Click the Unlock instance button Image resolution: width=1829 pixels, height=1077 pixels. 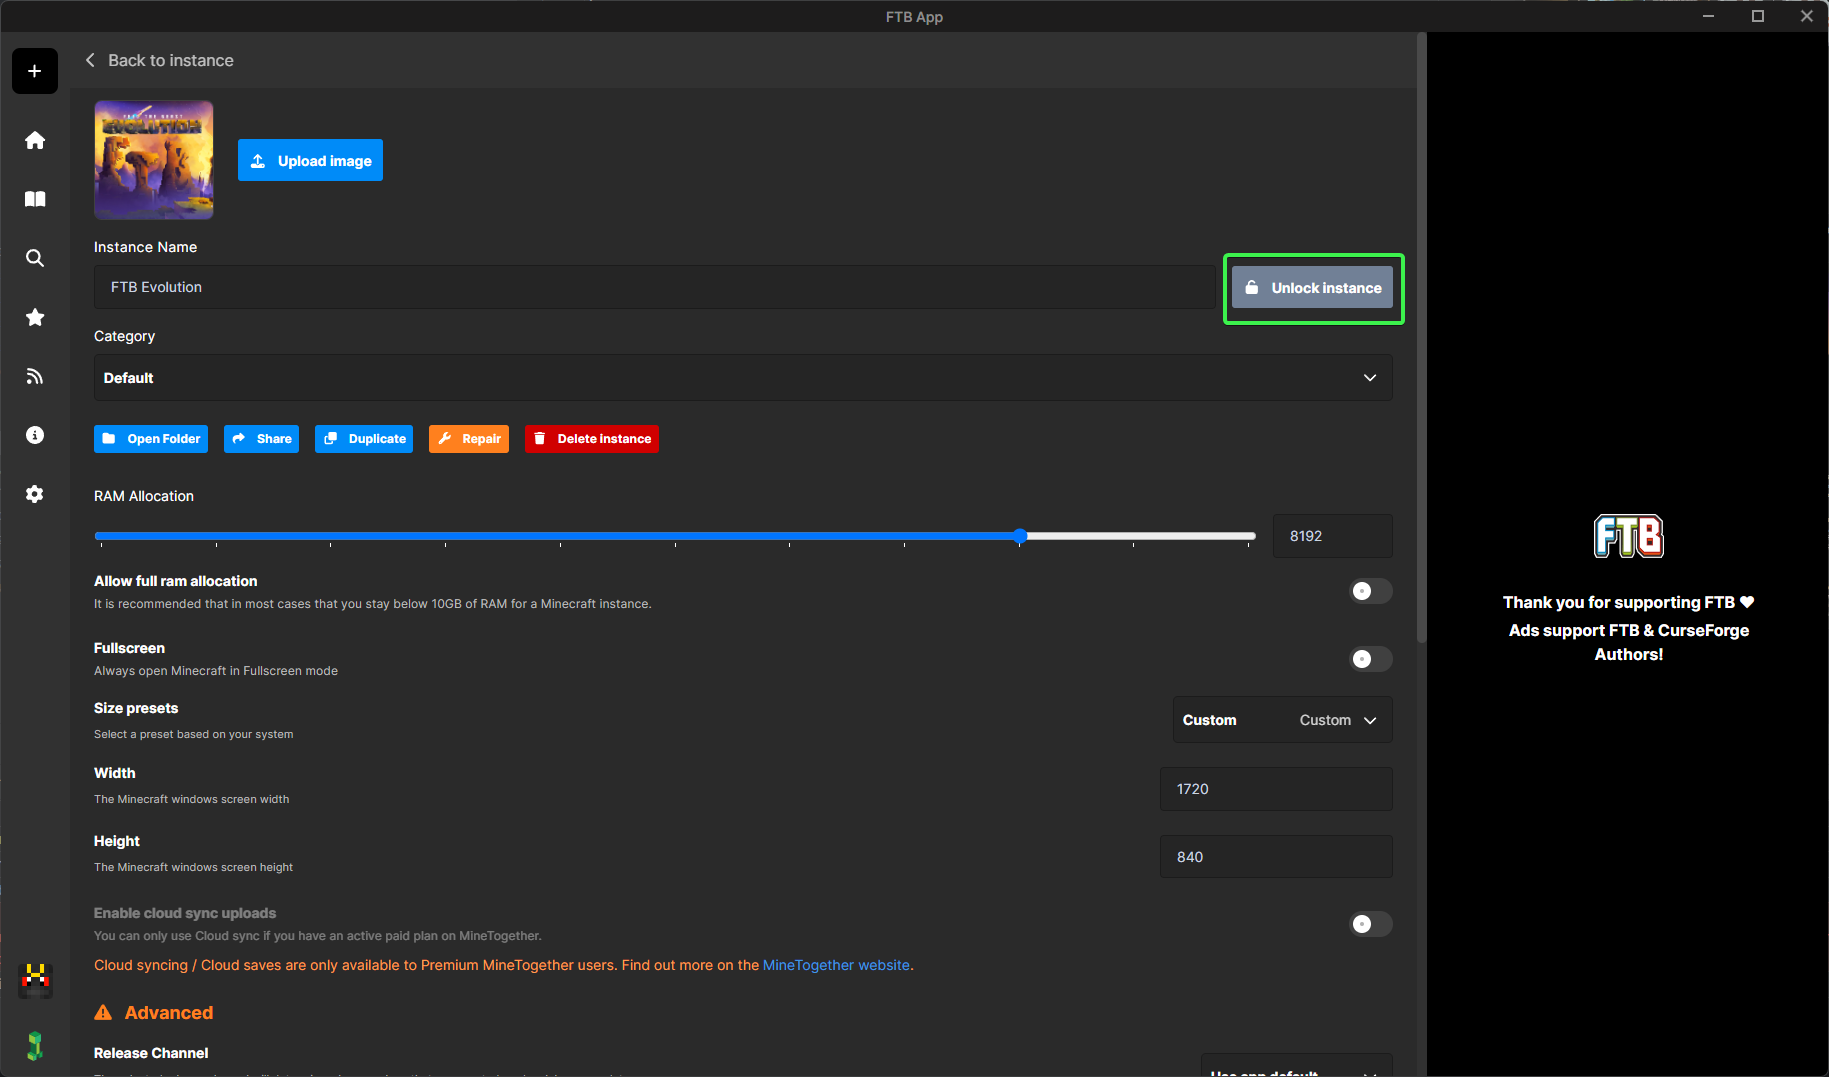pyautogui.click(x=1312, y=288)
